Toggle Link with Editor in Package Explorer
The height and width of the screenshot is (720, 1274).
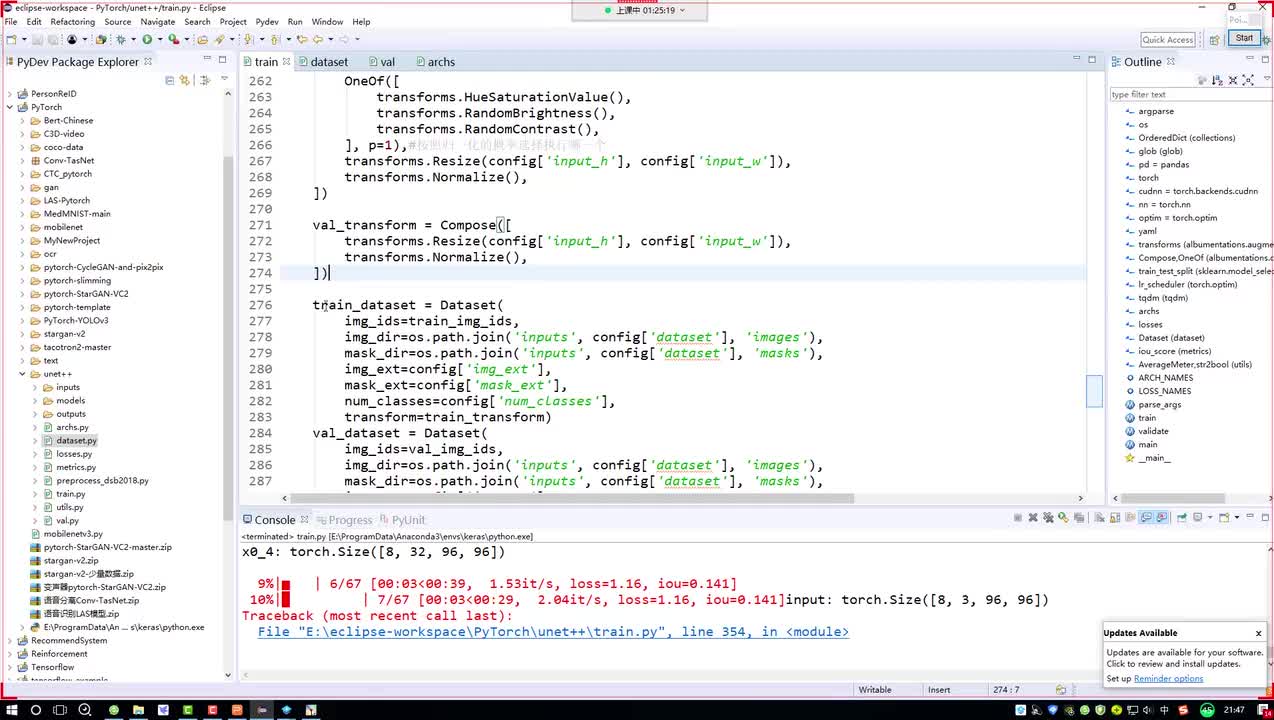(185, 80)
